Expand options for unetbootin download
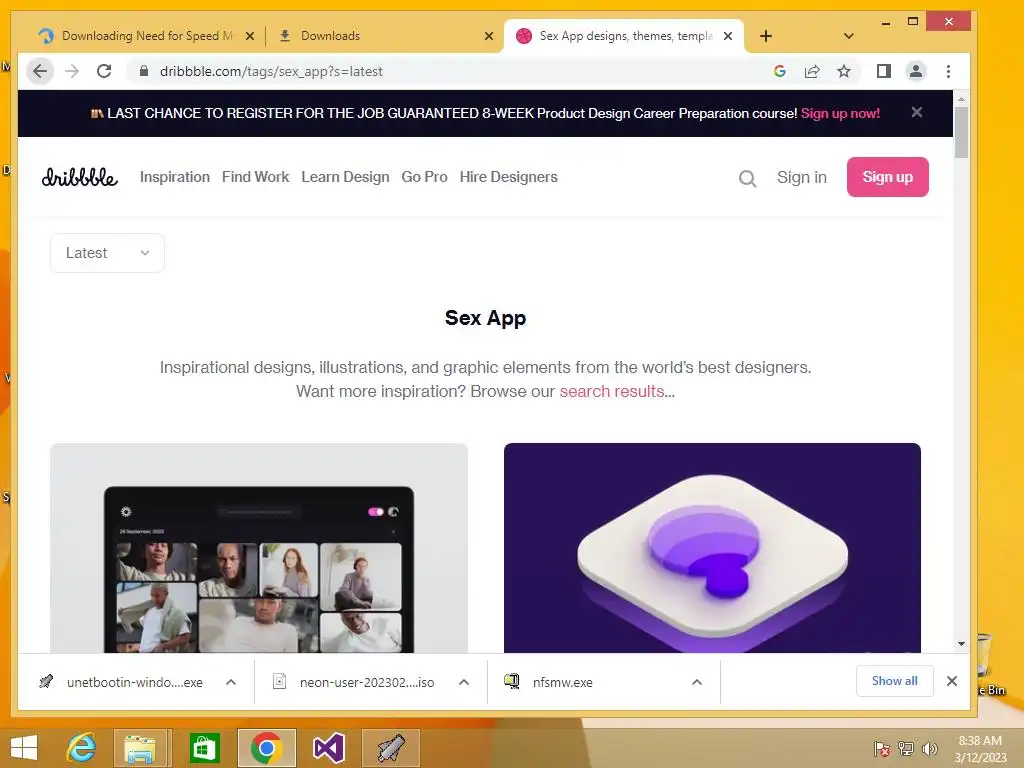This screenshot has width=1024, height=768. [x=231, y=682]
